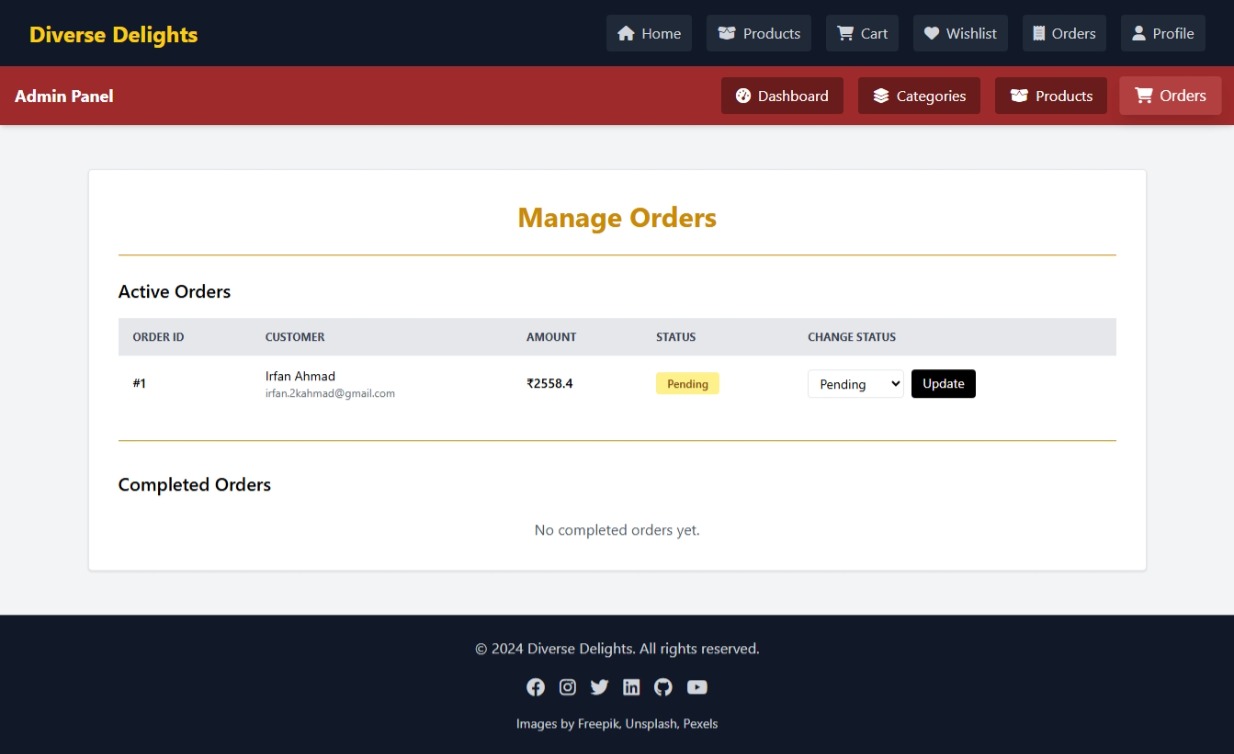Open the Instagram footer icon
Image resolution: width=1234 pixels, height=754 pixels.
(x=568, y=687)
